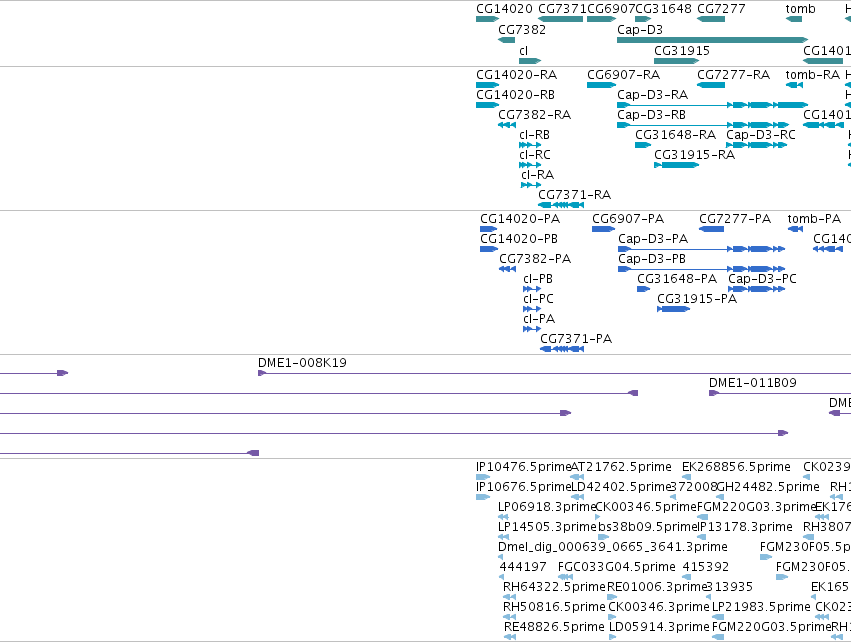Click EST EK268856.5prime label
Viewport: 851px width, 642px height.
[x=736, y=467]
